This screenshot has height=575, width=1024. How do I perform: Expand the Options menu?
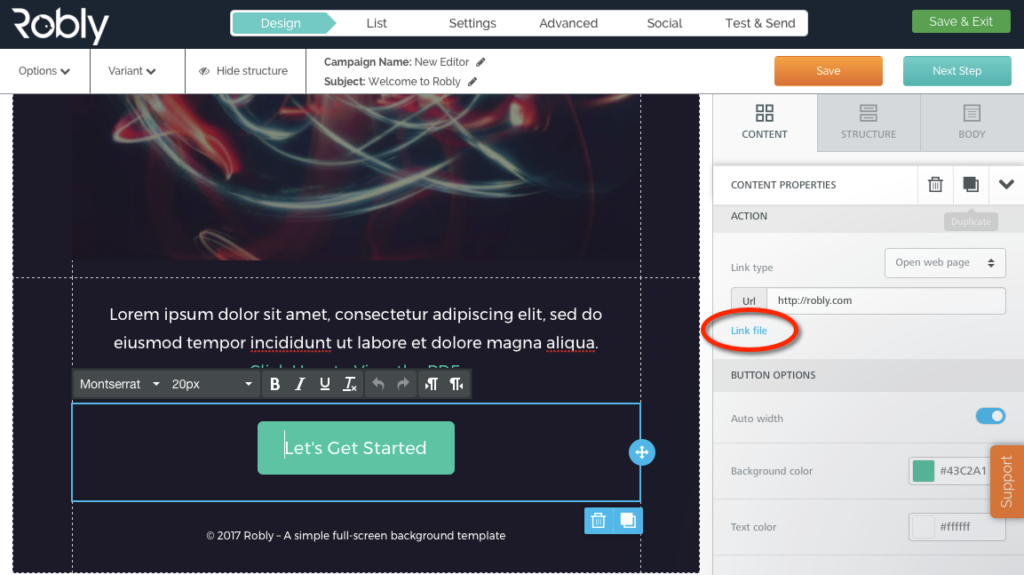[44, 71]
